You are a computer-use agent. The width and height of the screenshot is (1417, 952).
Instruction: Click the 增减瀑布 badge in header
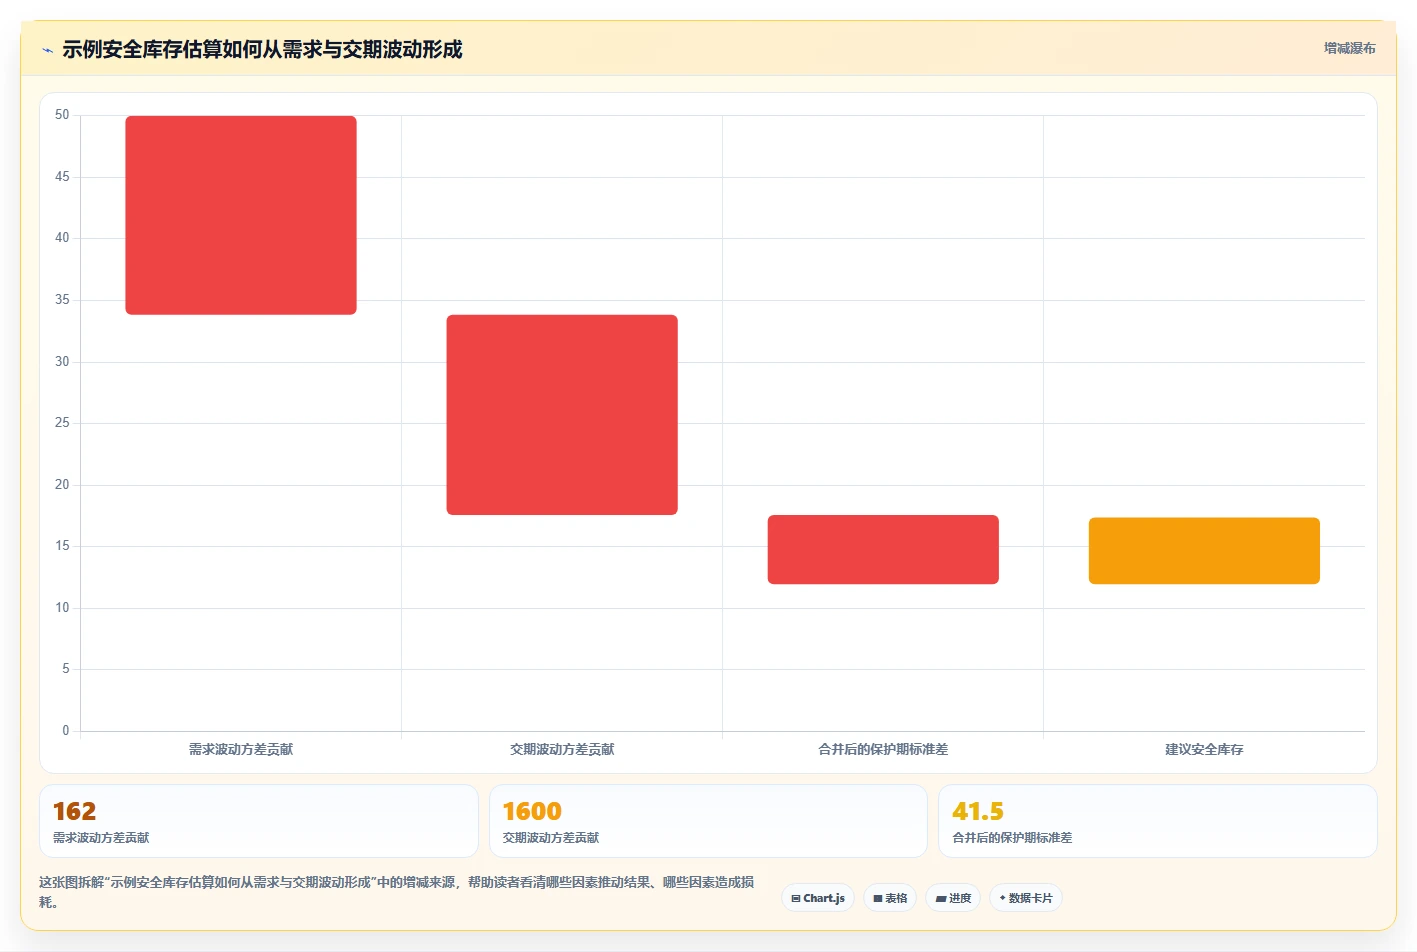point(1349,48)
